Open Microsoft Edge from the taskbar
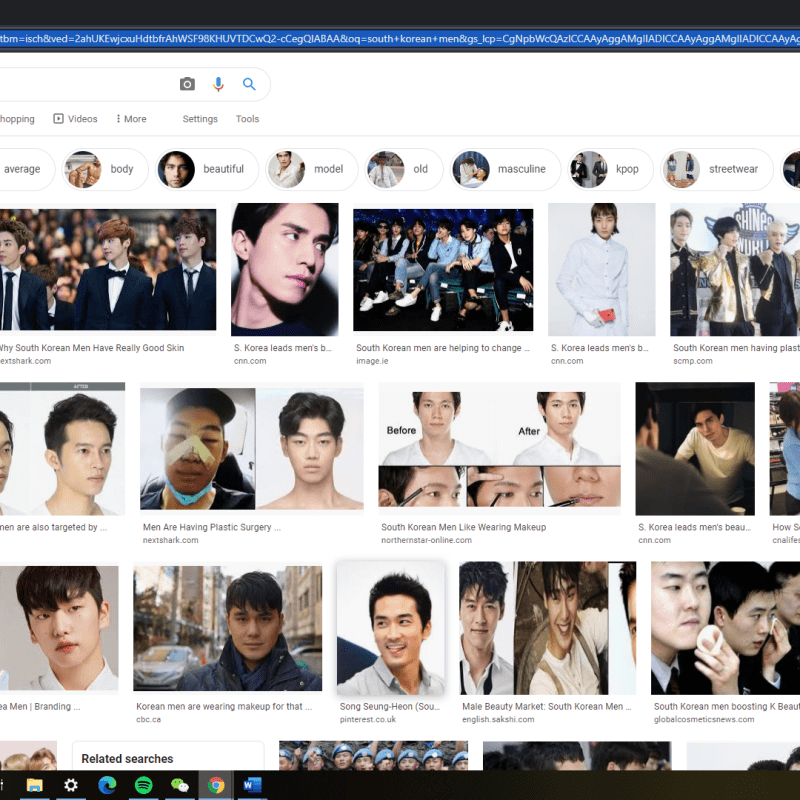This screenshot has width=800, height=800. pos(107,785)
